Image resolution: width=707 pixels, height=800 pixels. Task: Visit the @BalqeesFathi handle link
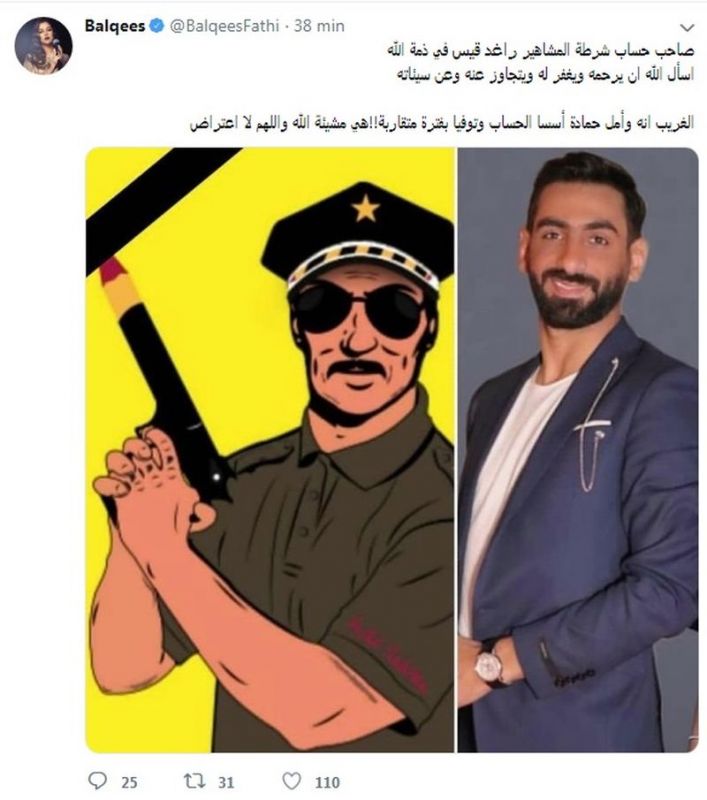224,26
